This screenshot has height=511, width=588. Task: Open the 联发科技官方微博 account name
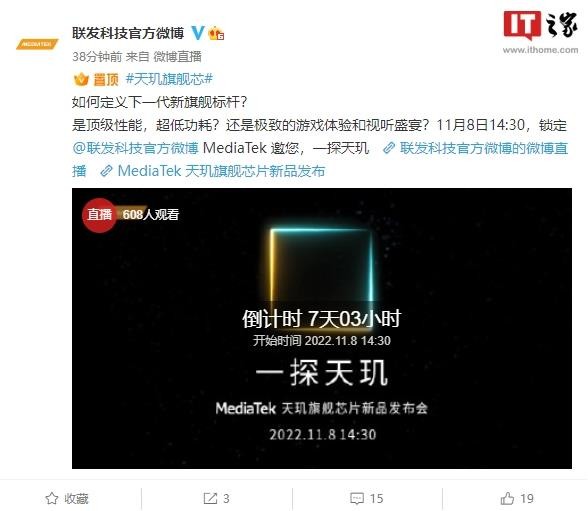[x=128, y=33]
